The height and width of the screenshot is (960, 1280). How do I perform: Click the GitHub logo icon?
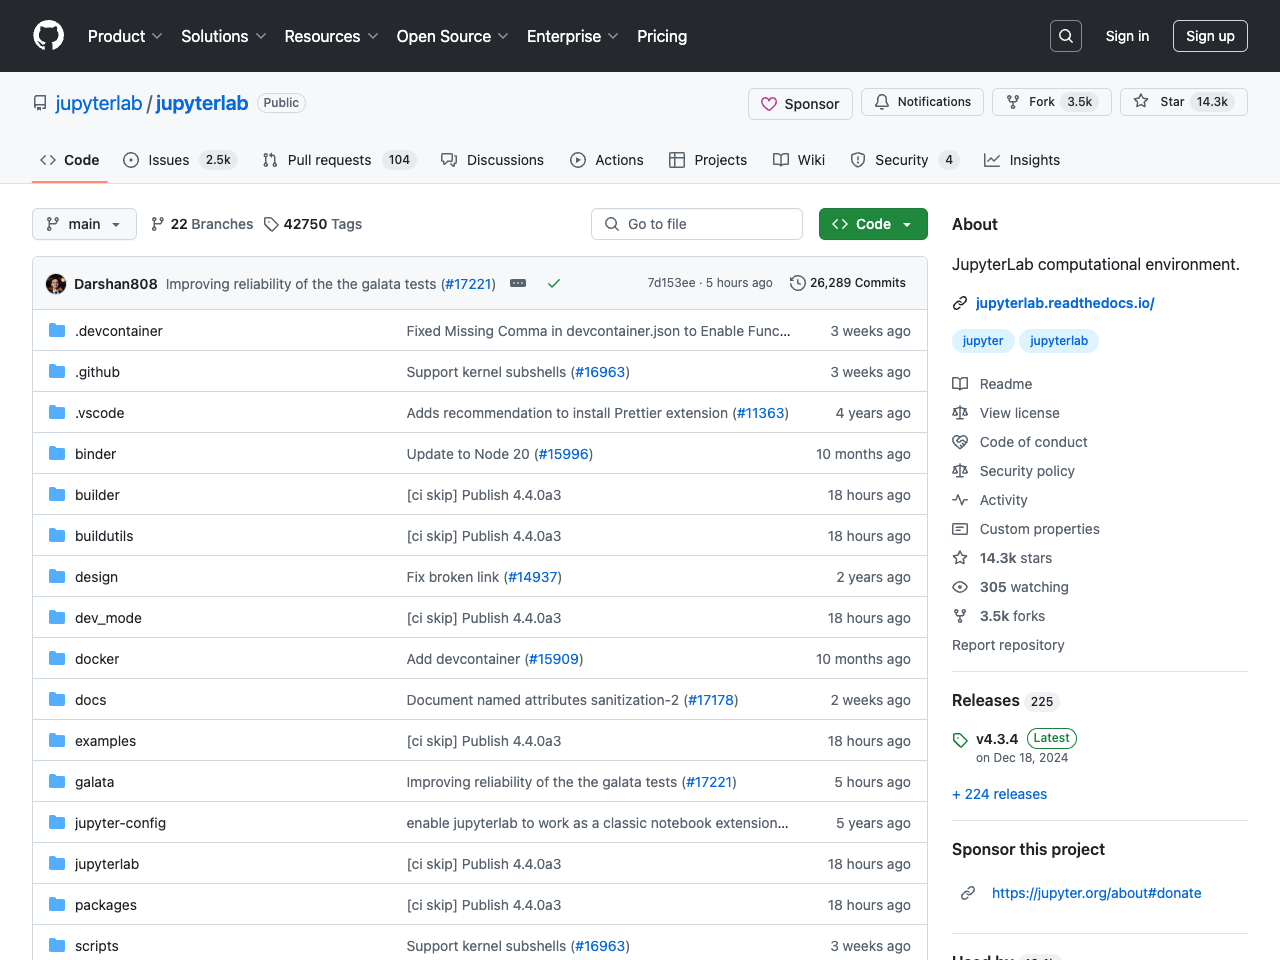[x=49, y=36]
